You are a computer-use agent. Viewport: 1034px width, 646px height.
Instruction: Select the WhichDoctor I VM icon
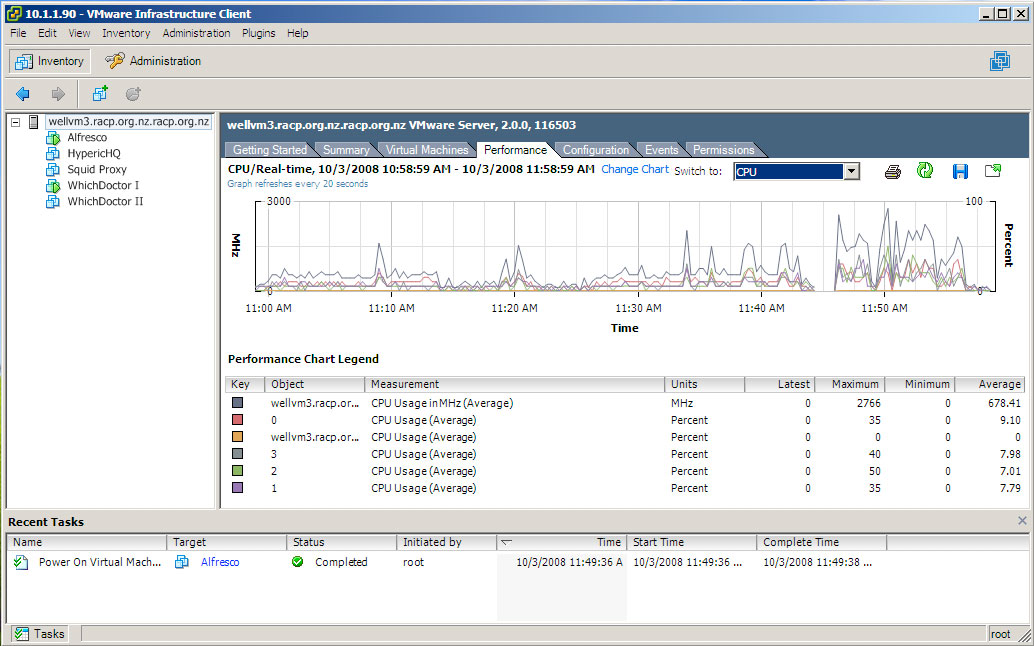(53, 186)
